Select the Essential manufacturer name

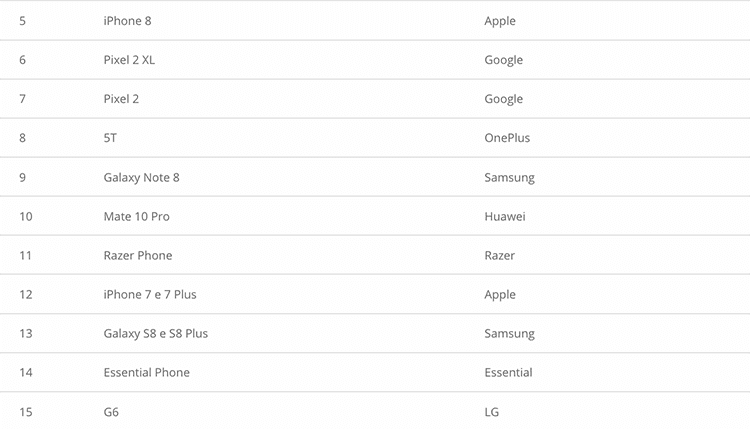point(508,373)
